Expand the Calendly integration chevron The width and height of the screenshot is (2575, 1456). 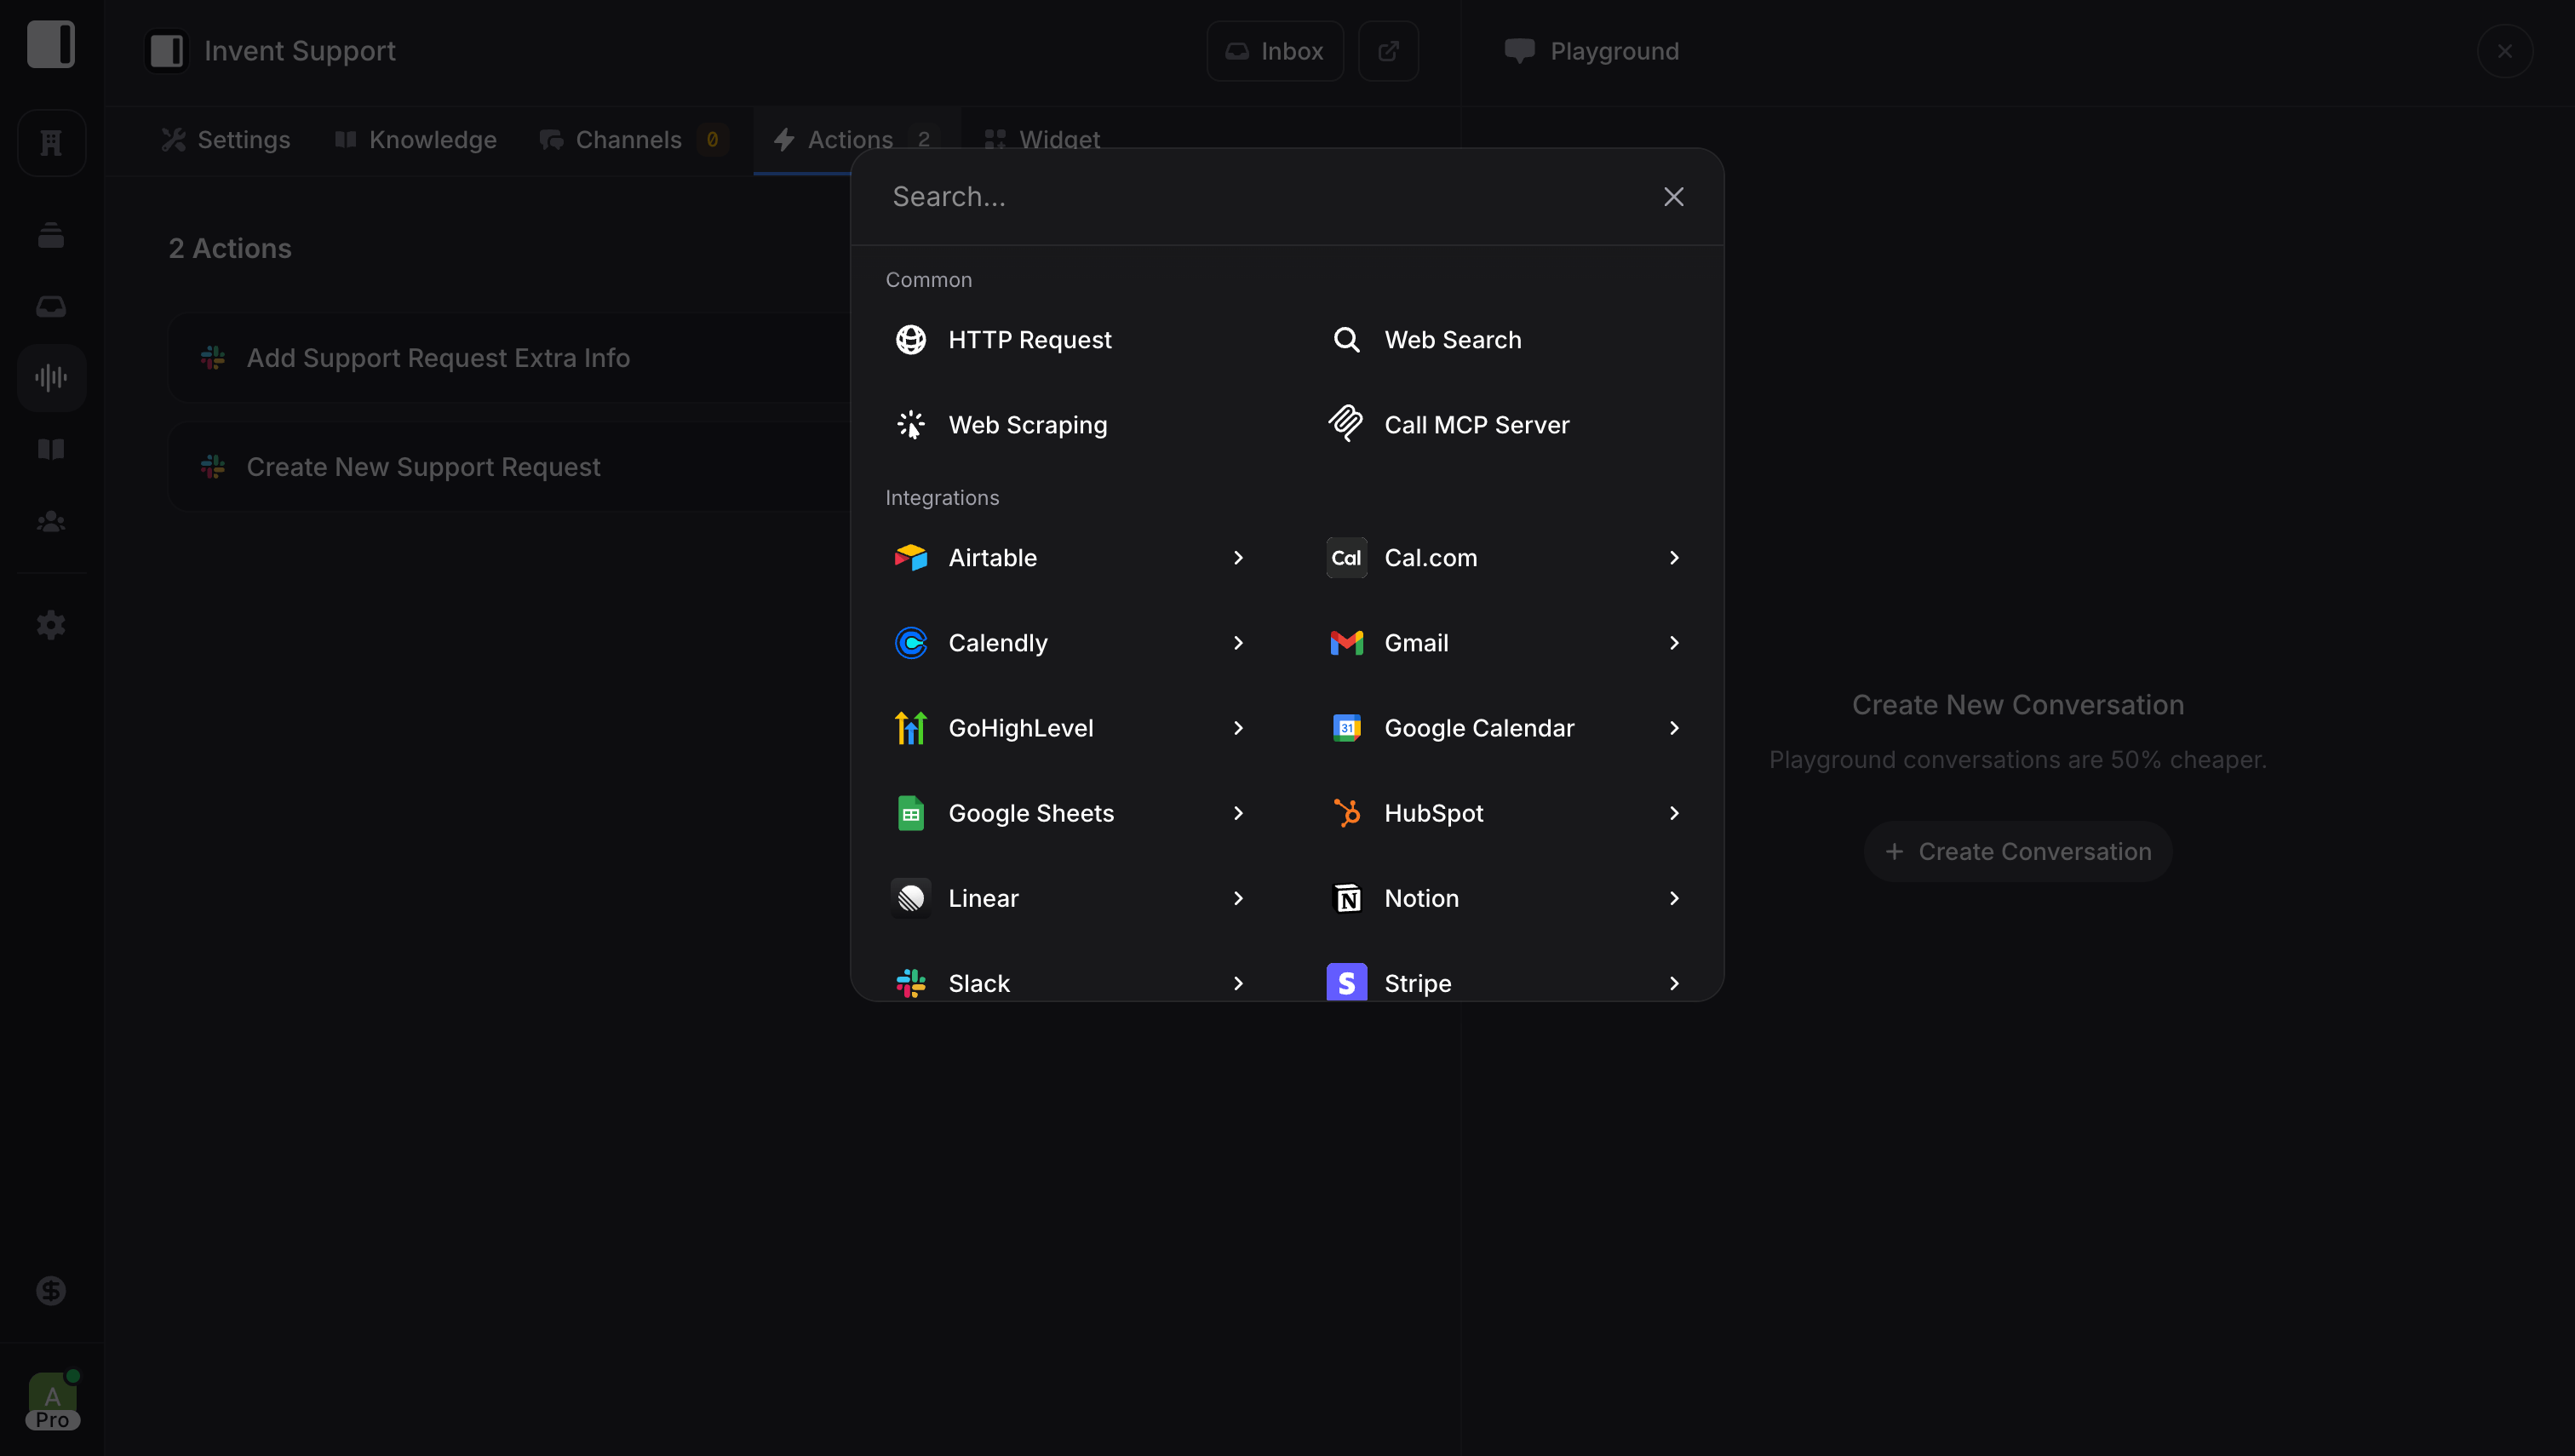coord(1238,643)
